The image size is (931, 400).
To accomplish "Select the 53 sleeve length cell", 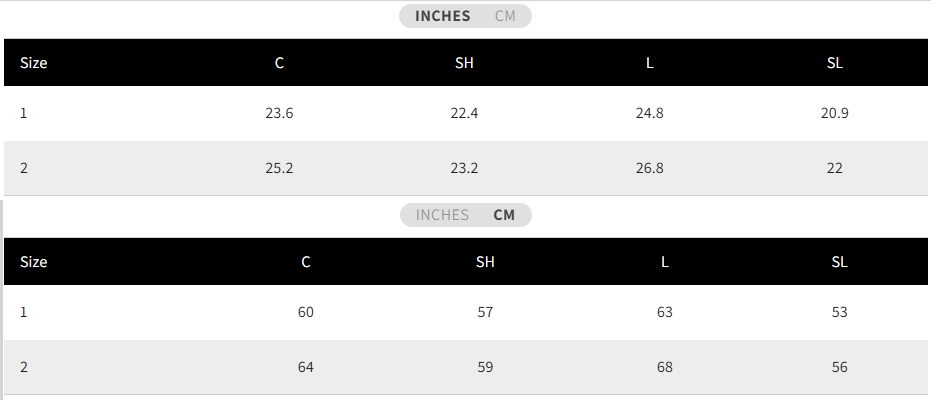I will tap(840, 312).
